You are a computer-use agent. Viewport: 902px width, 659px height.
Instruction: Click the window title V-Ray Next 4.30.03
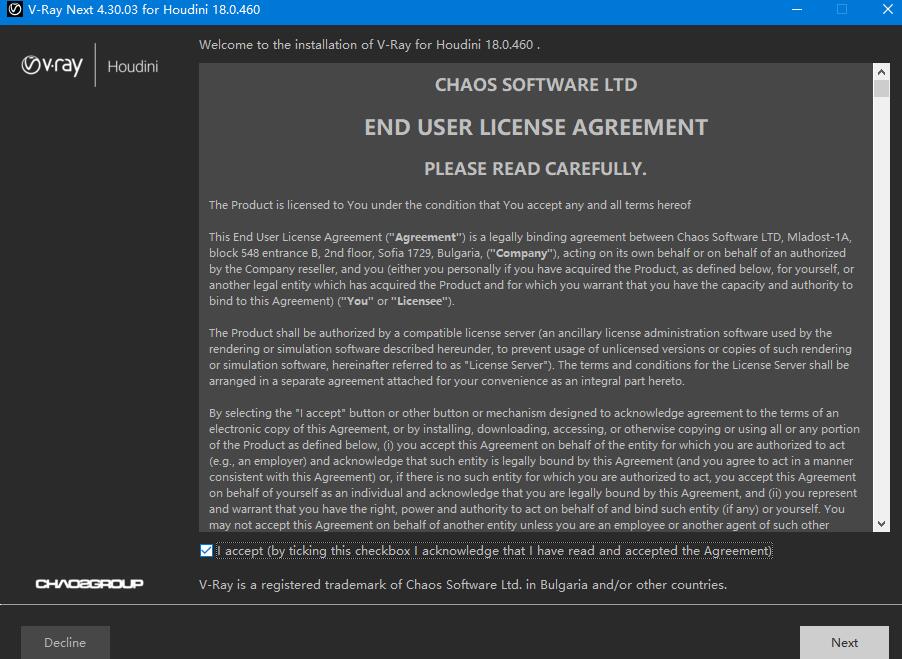[x=144, y=10]
